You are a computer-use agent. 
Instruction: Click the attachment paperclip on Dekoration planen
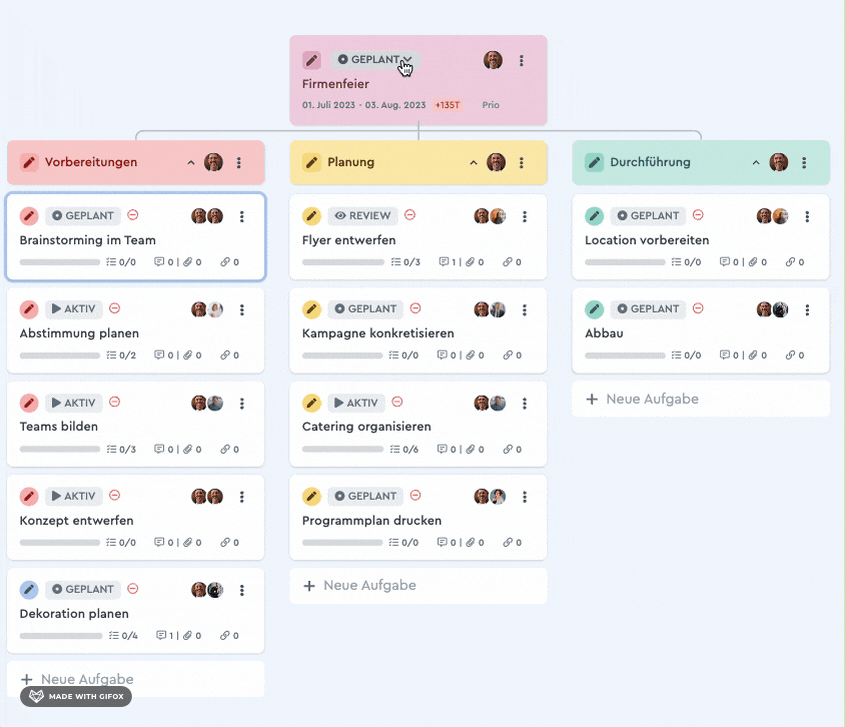tap(188, 635)
